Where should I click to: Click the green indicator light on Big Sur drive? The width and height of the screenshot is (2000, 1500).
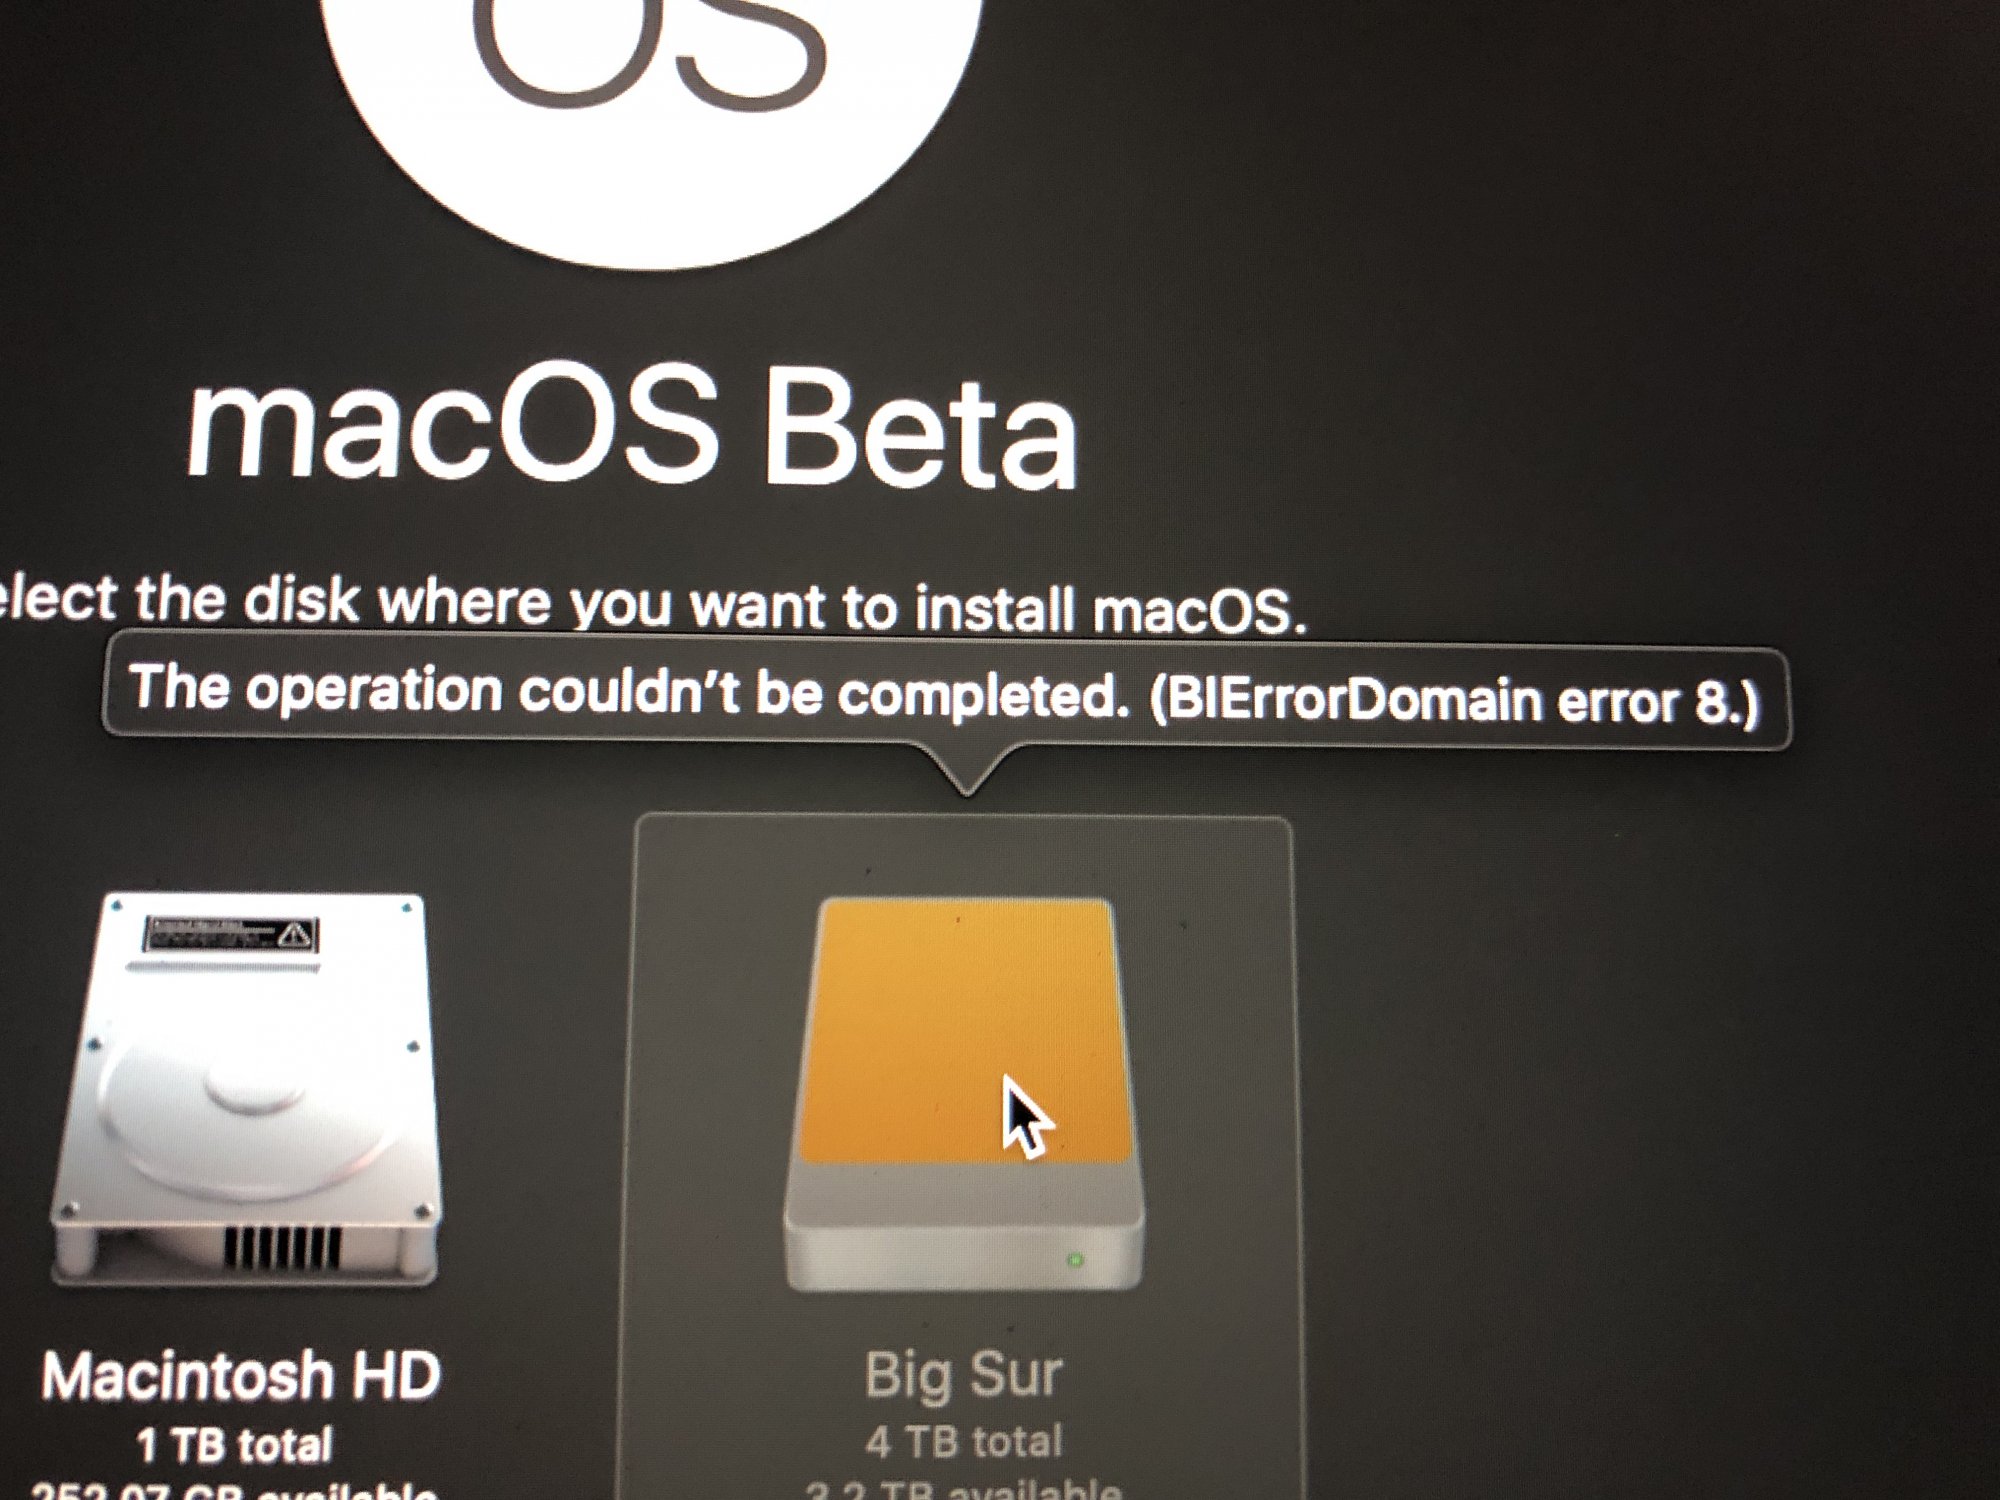pos(1075,1260)
